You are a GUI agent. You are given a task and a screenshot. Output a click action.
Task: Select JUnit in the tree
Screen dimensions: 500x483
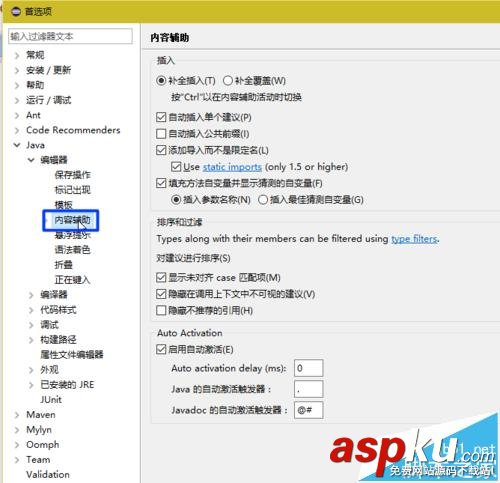point(51,399)
